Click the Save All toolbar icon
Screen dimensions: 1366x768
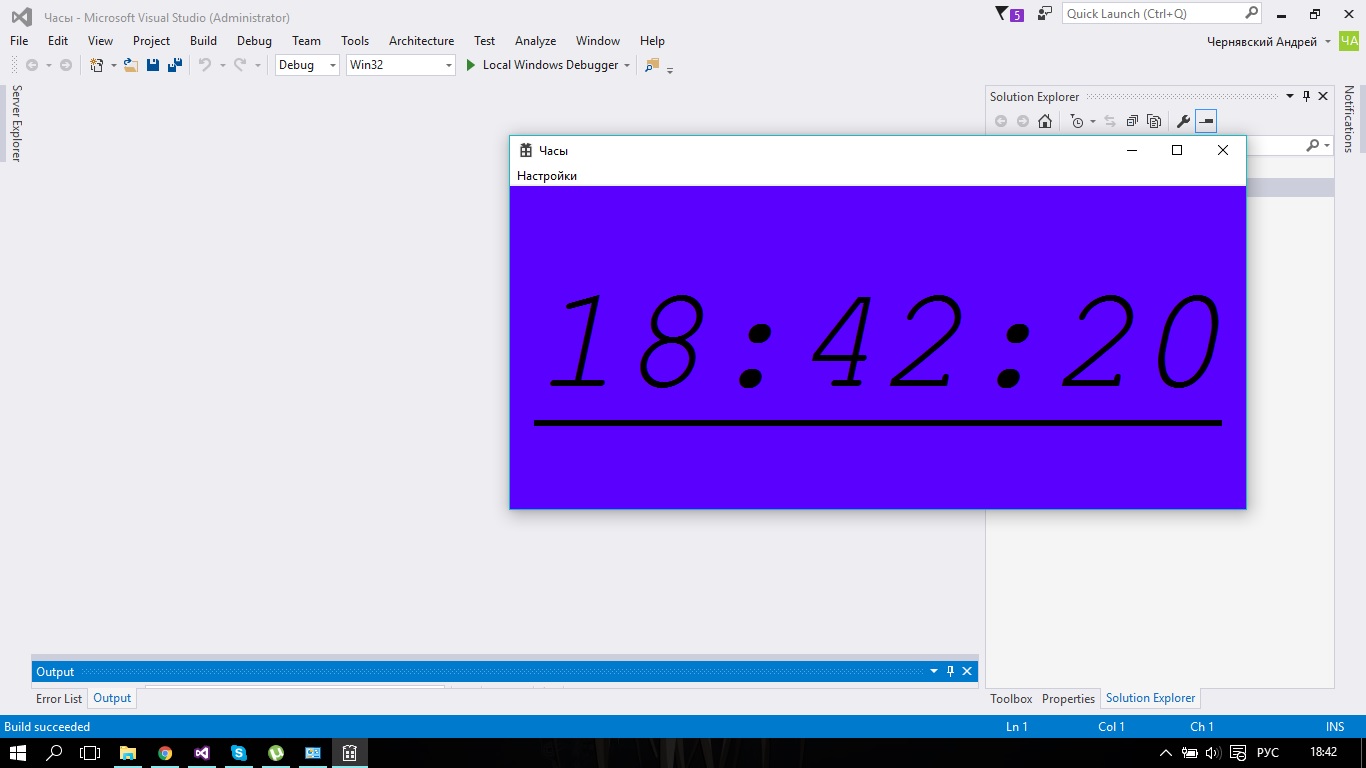click(175, 65)
